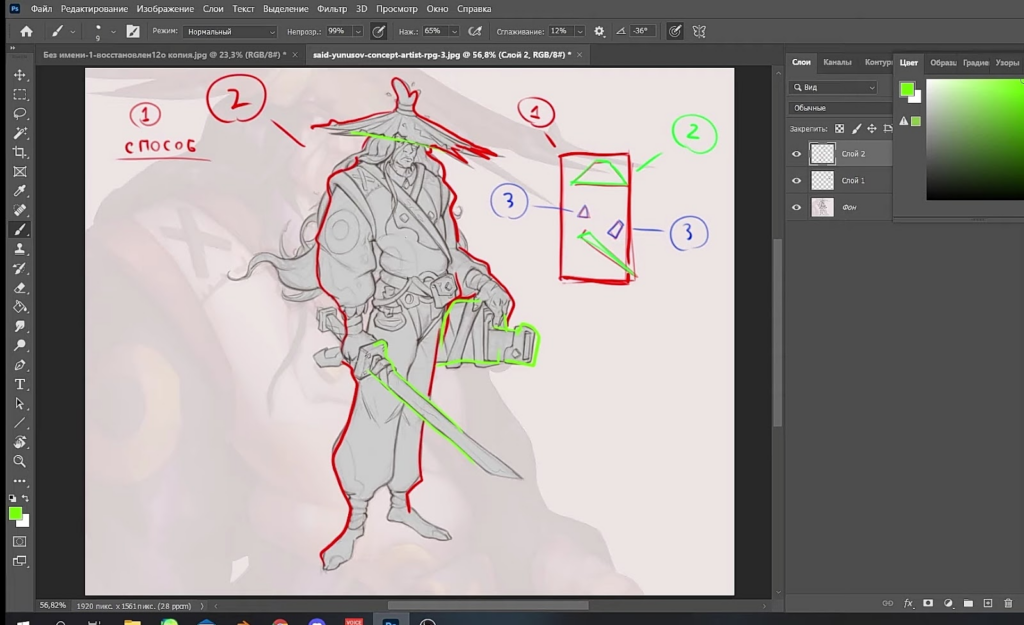Open the Наж. flow slider dropdown
Screen dimensions: 1024x625
click(x=455, y=31)
